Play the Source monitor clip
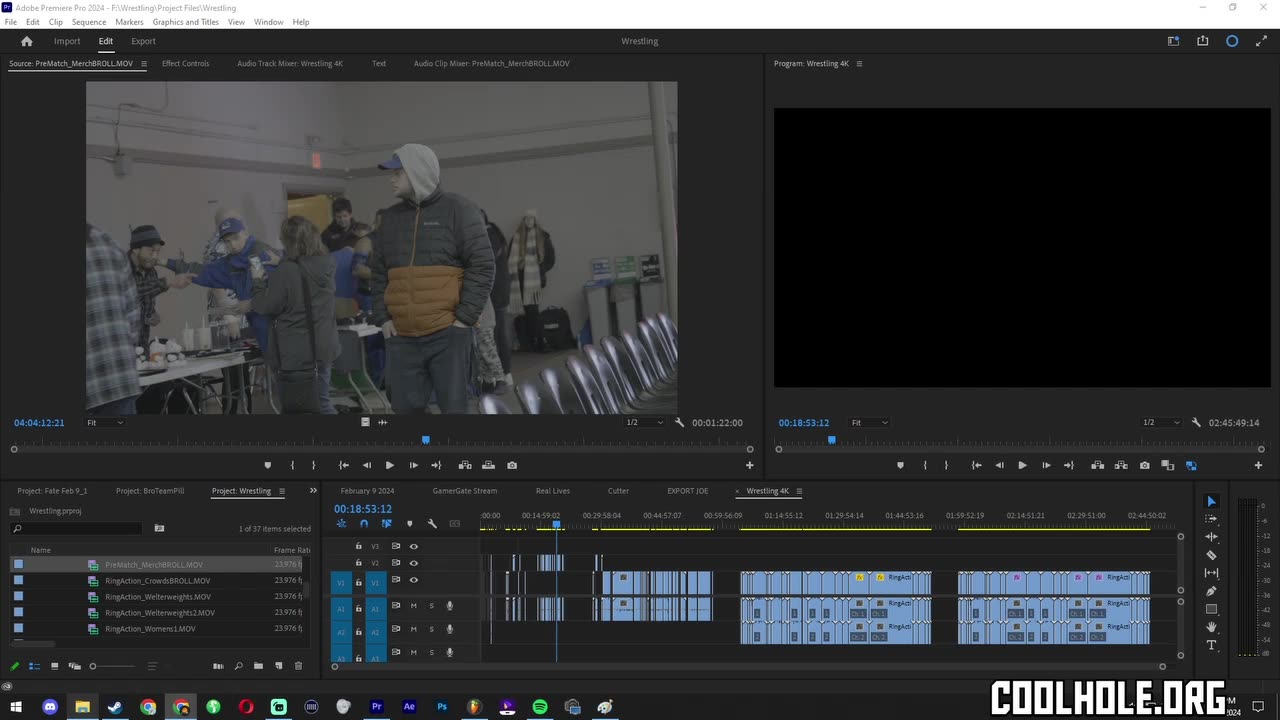Viewport: 1280px width, 720px height. pos(389,465)
